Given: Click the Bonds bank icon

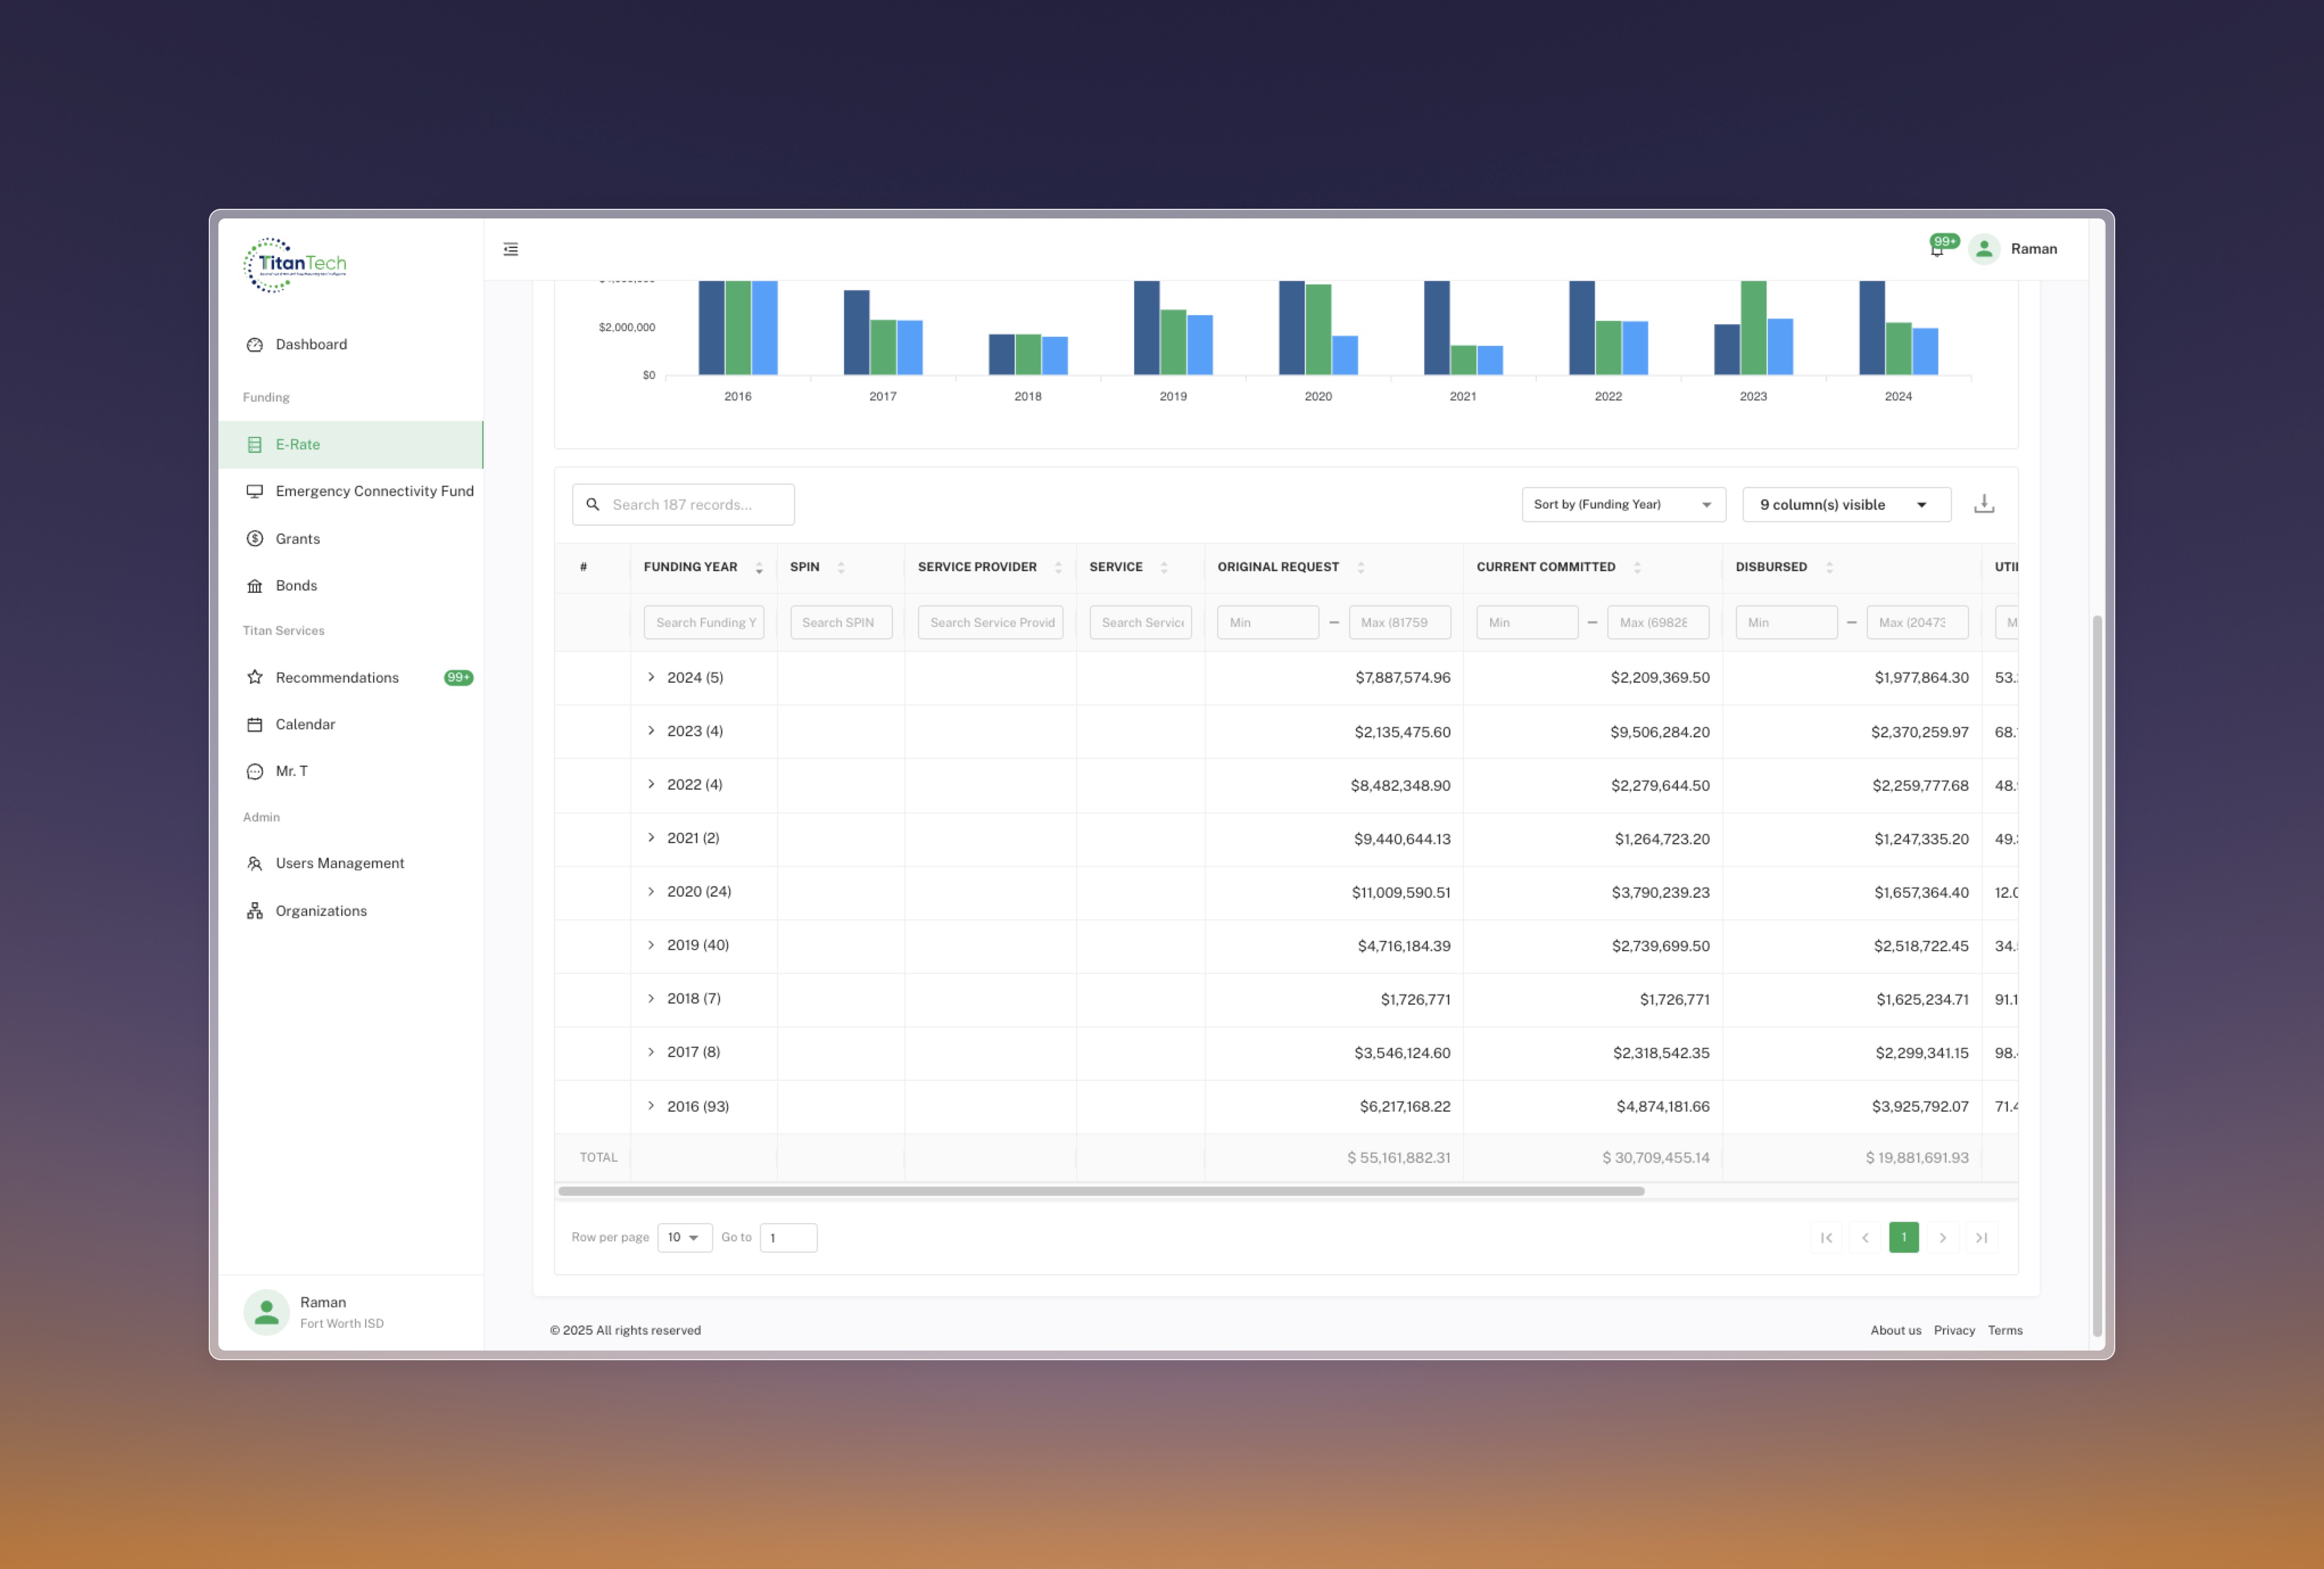Looking at the screenshot, I should pyautogui.click(x=255, y=585).
